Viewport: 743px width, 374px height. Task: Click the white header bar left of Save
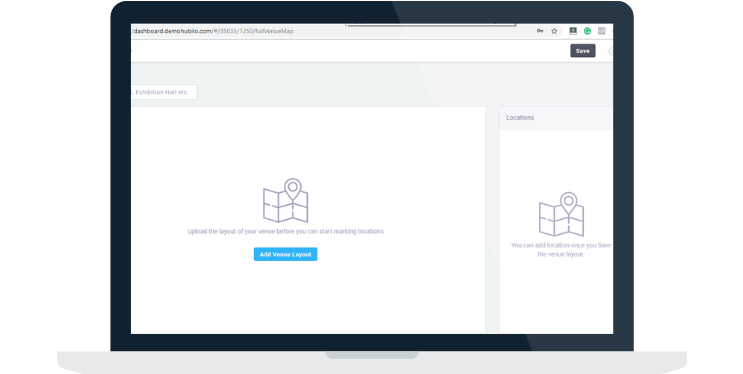(351, 51)
